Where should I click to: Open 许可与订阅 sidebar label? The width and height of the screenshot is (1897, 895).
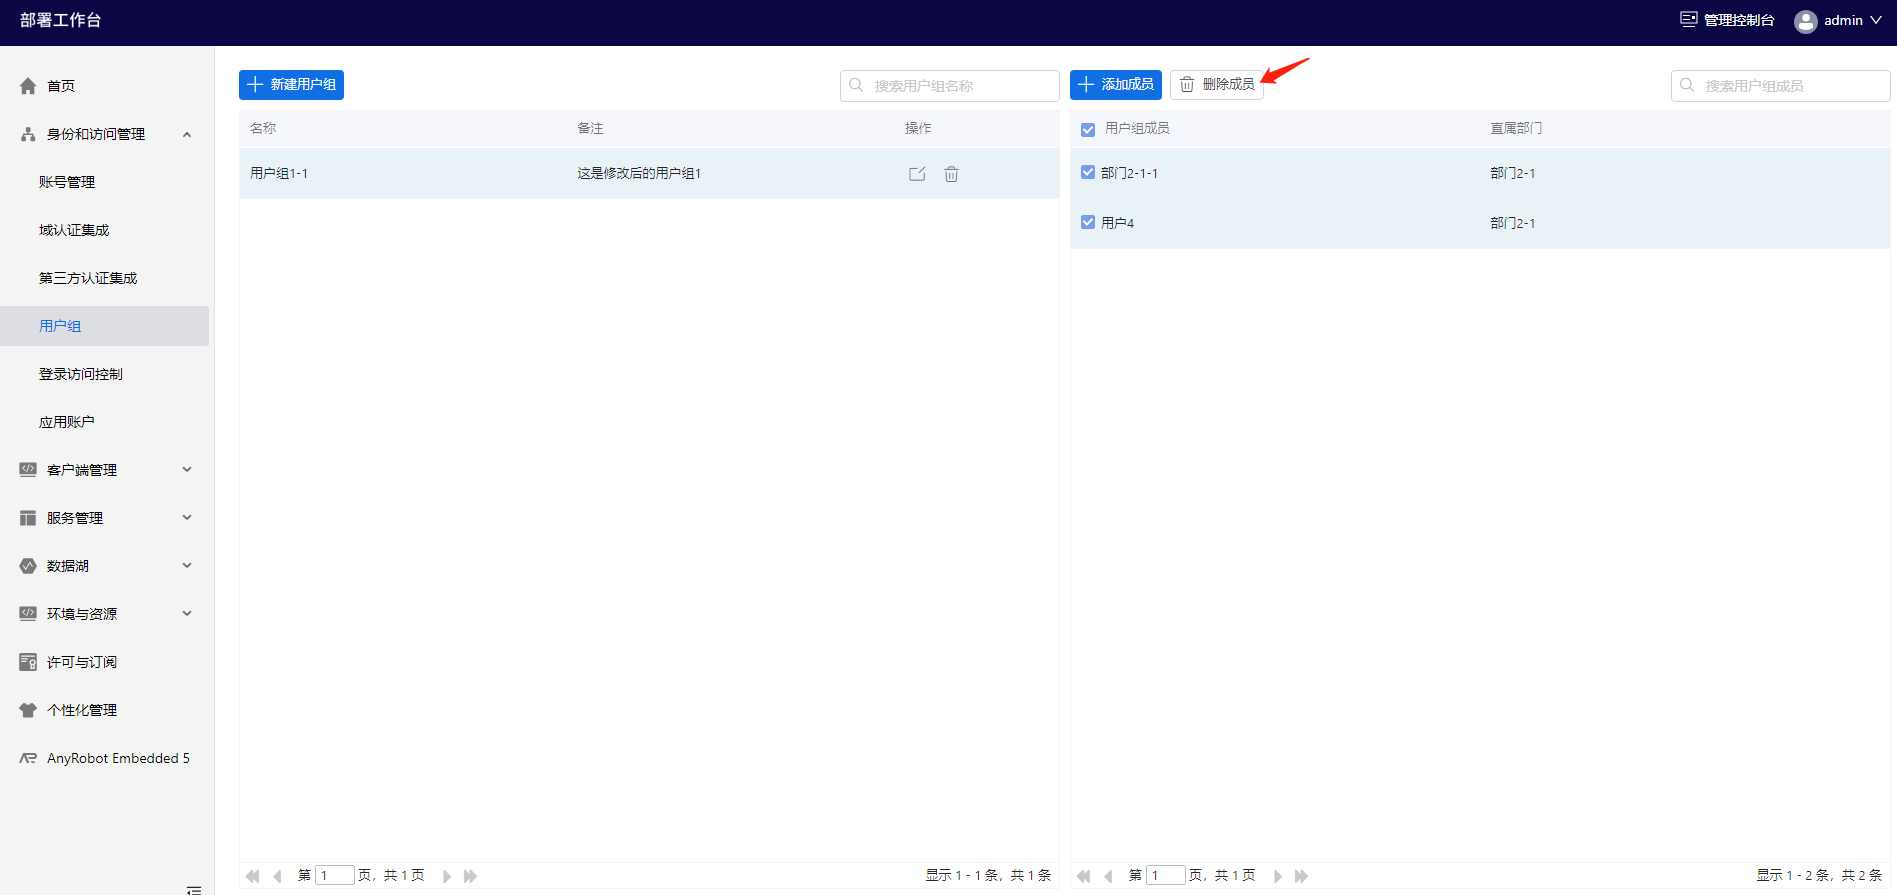(82, 662)
